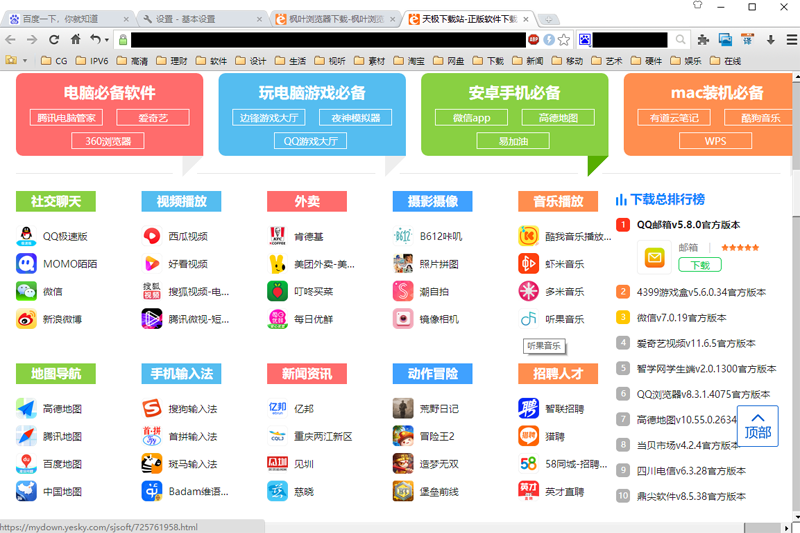Click the 顶部 back-to-top button
Screen dimensions: 800x533
coord(758,425)
